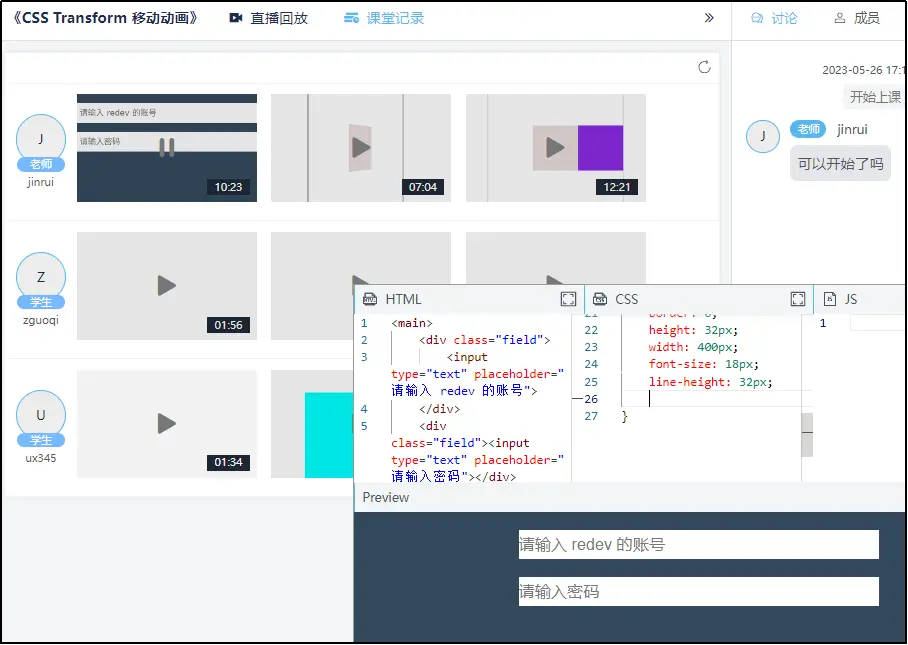The height and width of the screenshot is (645, 908).
Task: Click the account input field in Preview
Action: pyautogui.click(x=698, y=544)
